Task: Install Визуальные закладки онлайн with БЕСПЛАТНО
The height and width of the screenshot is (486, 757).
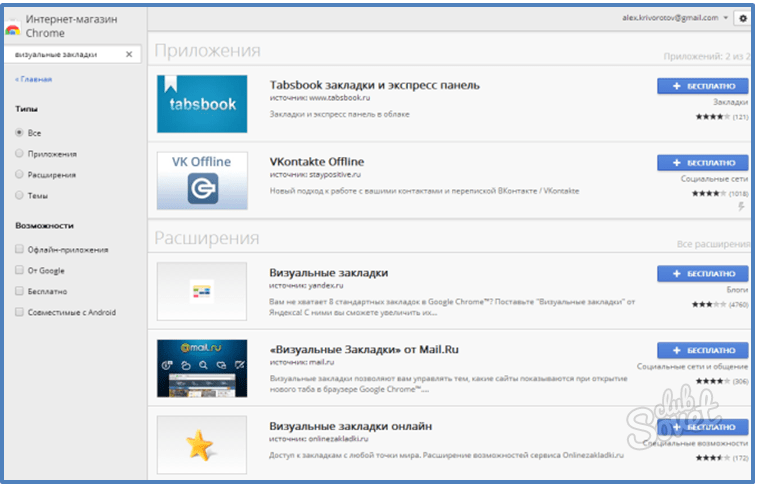Action: pyautogui.click(x=702, y=427)
